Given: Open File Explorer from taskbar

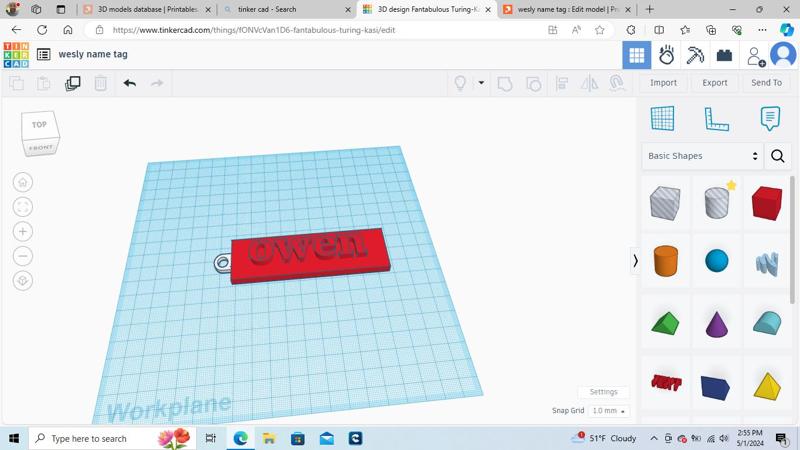Looking at the screenshot, I should (x=269, y=438).
